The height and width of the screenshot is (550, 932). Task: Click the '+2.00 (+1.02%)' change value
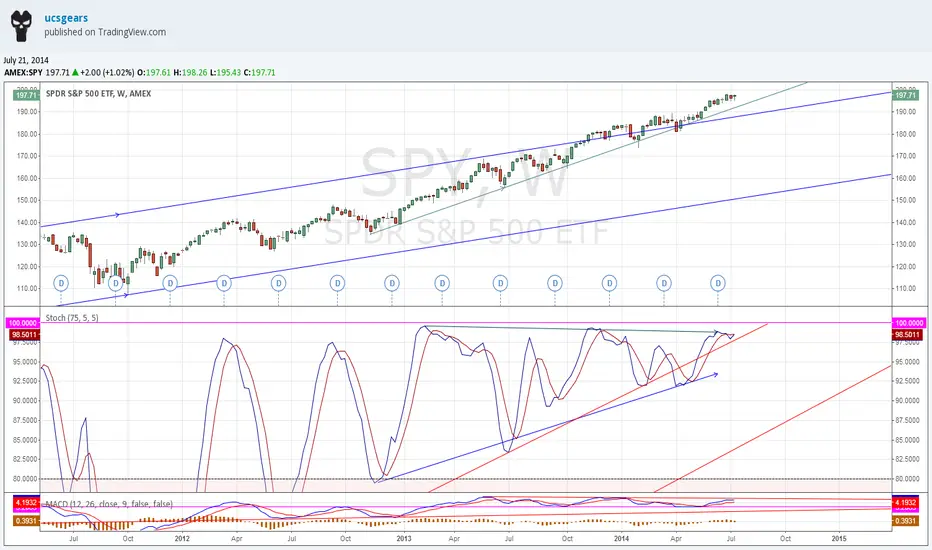(107, 73)
